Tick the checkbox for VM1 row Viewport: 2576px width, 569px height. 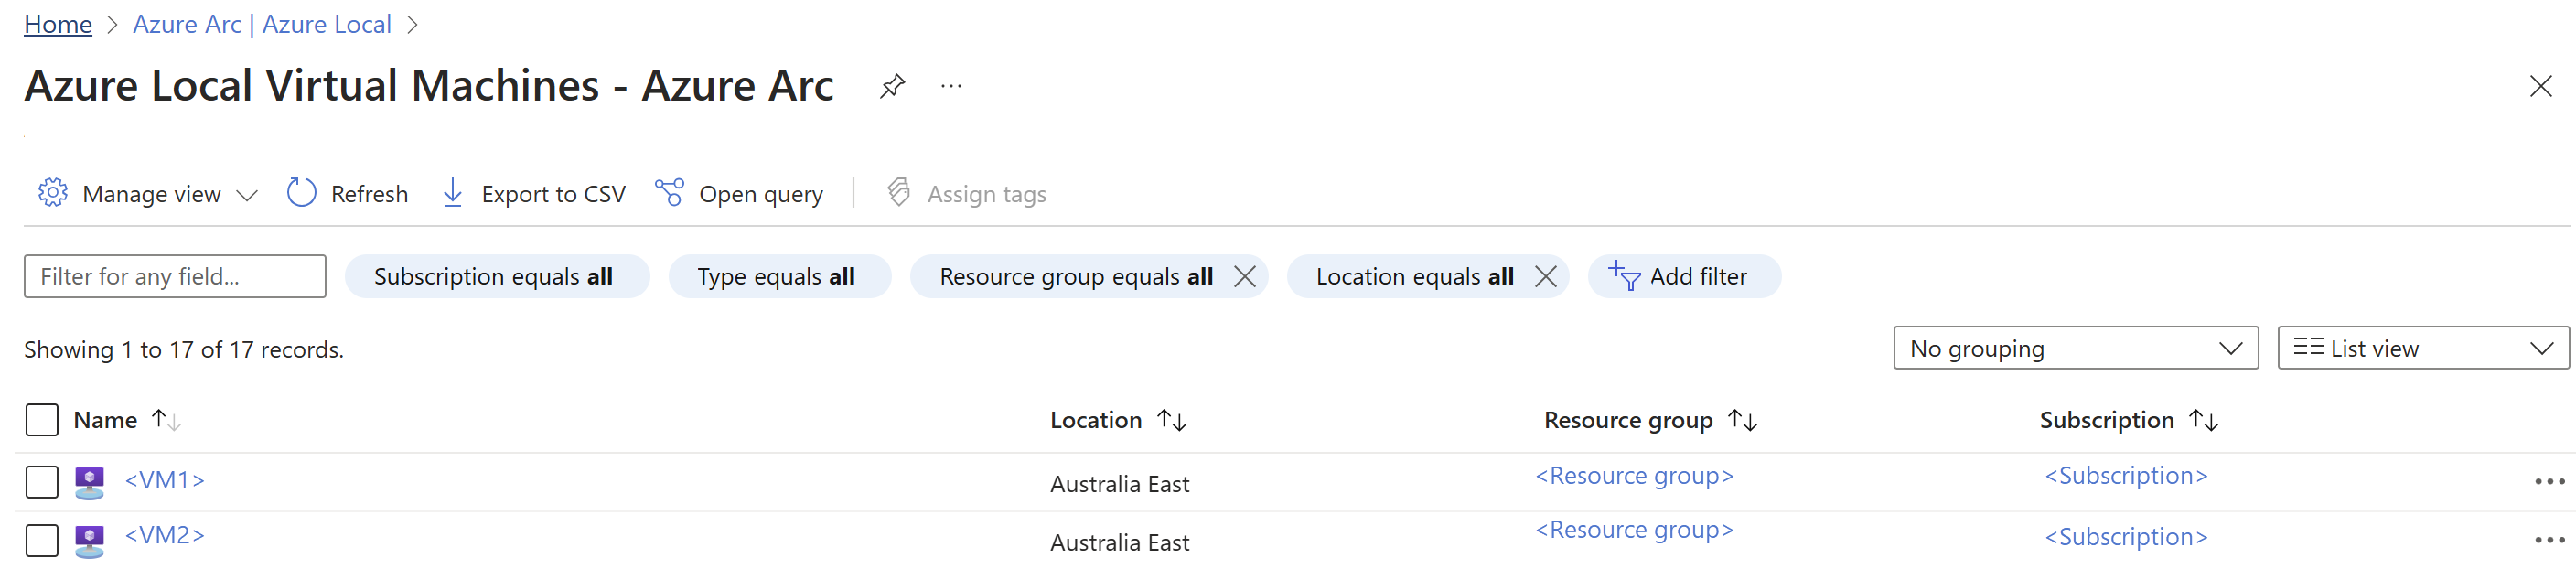[x=42, y=482]
